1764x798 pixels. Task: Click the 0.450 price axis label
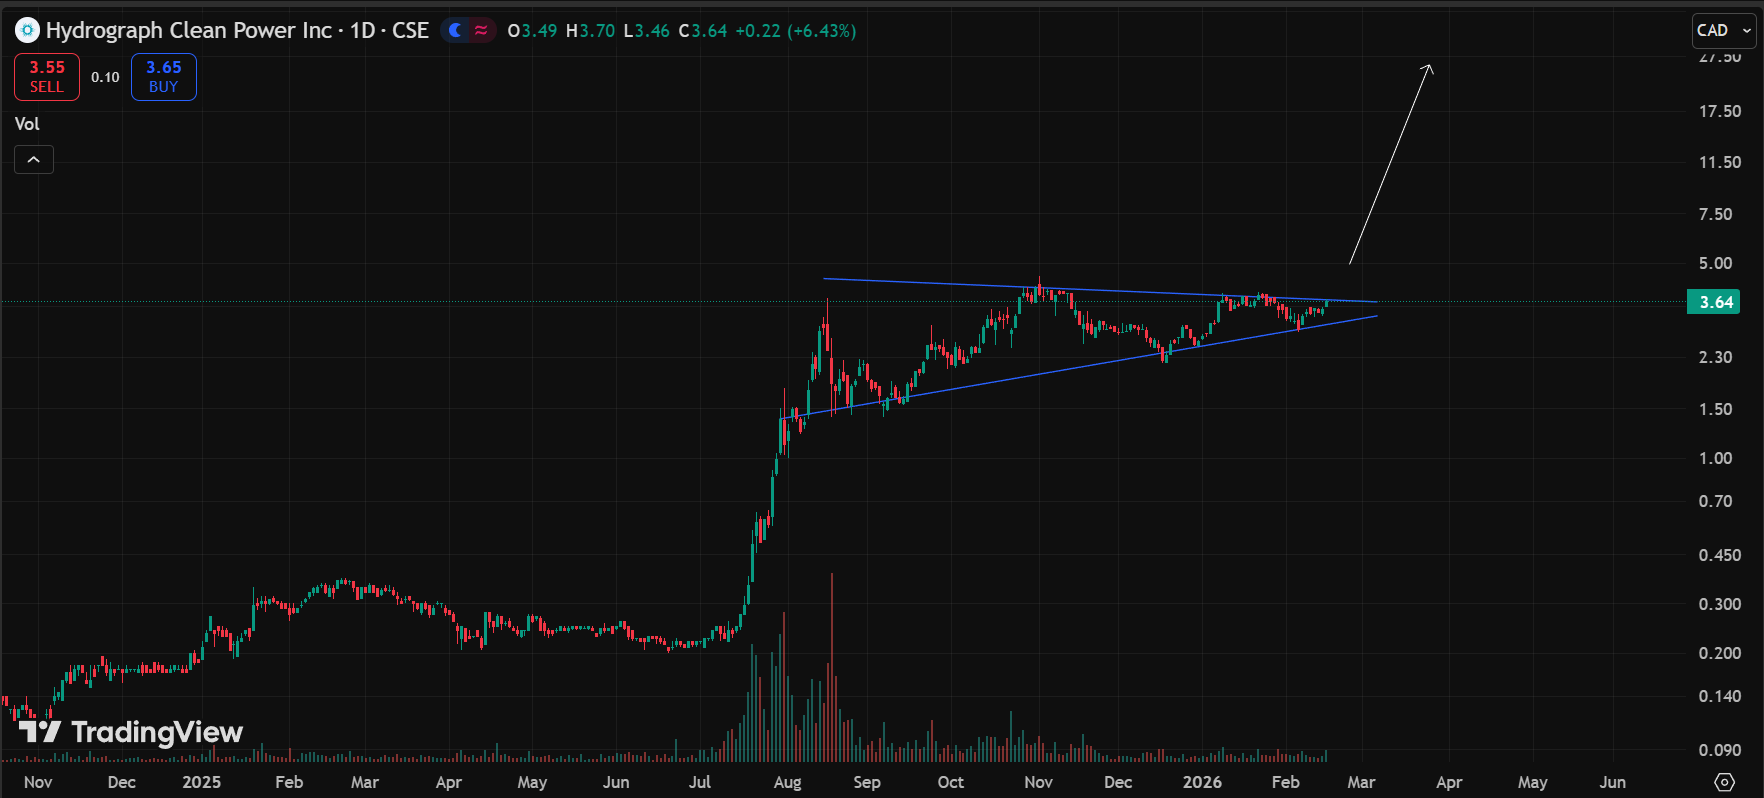pos(1720,555)
